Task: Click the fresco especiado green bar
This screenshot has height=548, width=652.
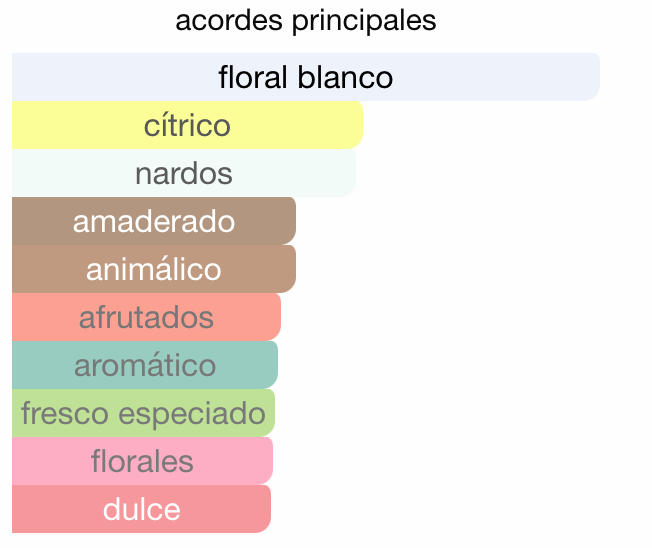Action: click(x=143, y=413)
